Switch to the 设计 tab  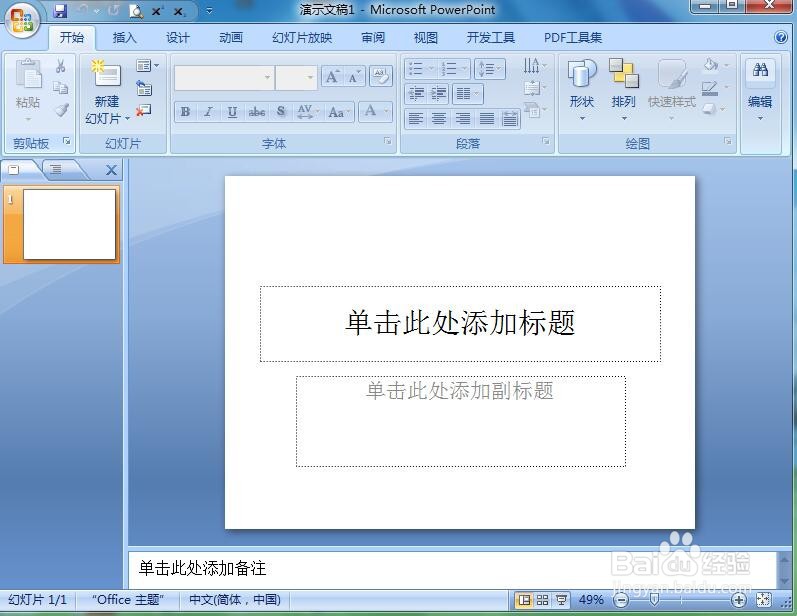coord(177,38)
